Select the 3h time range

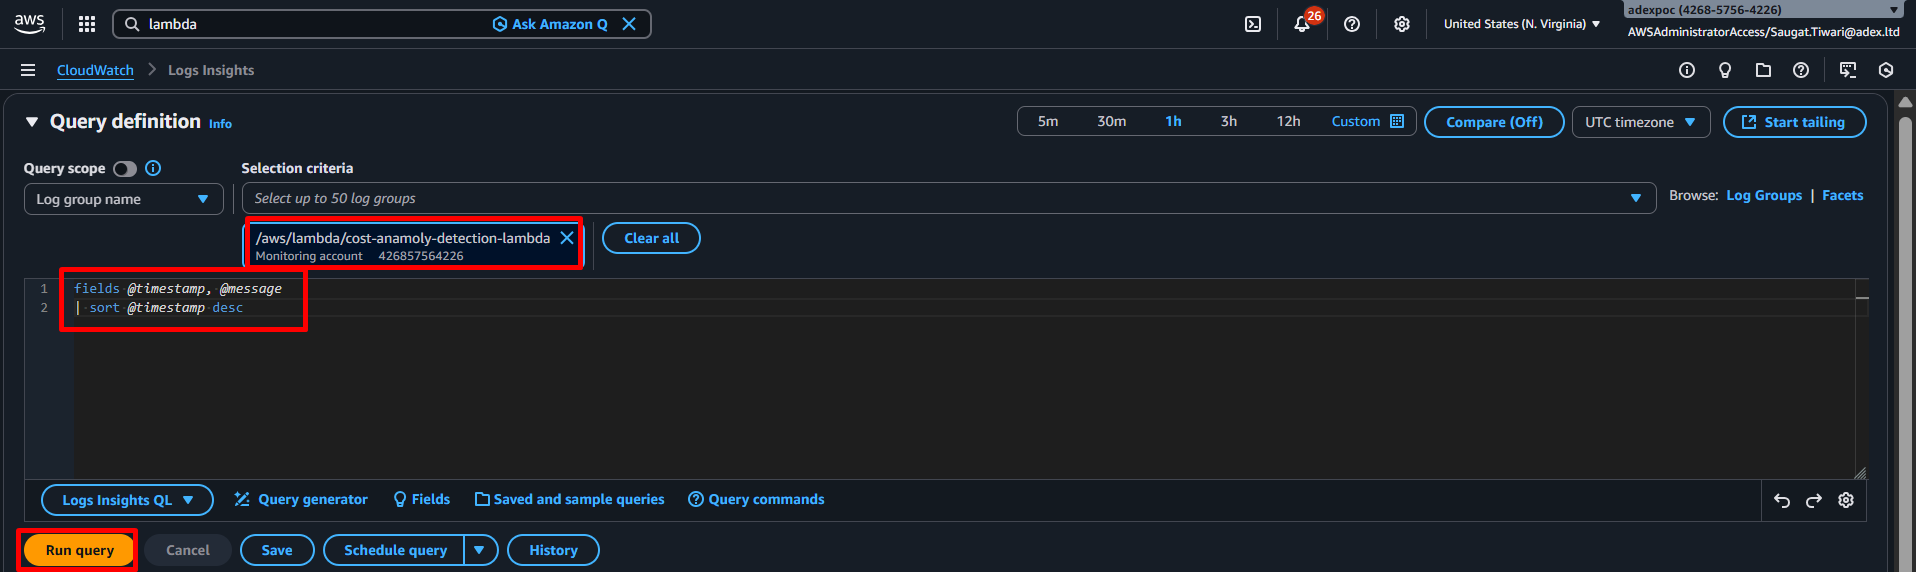1229,121
